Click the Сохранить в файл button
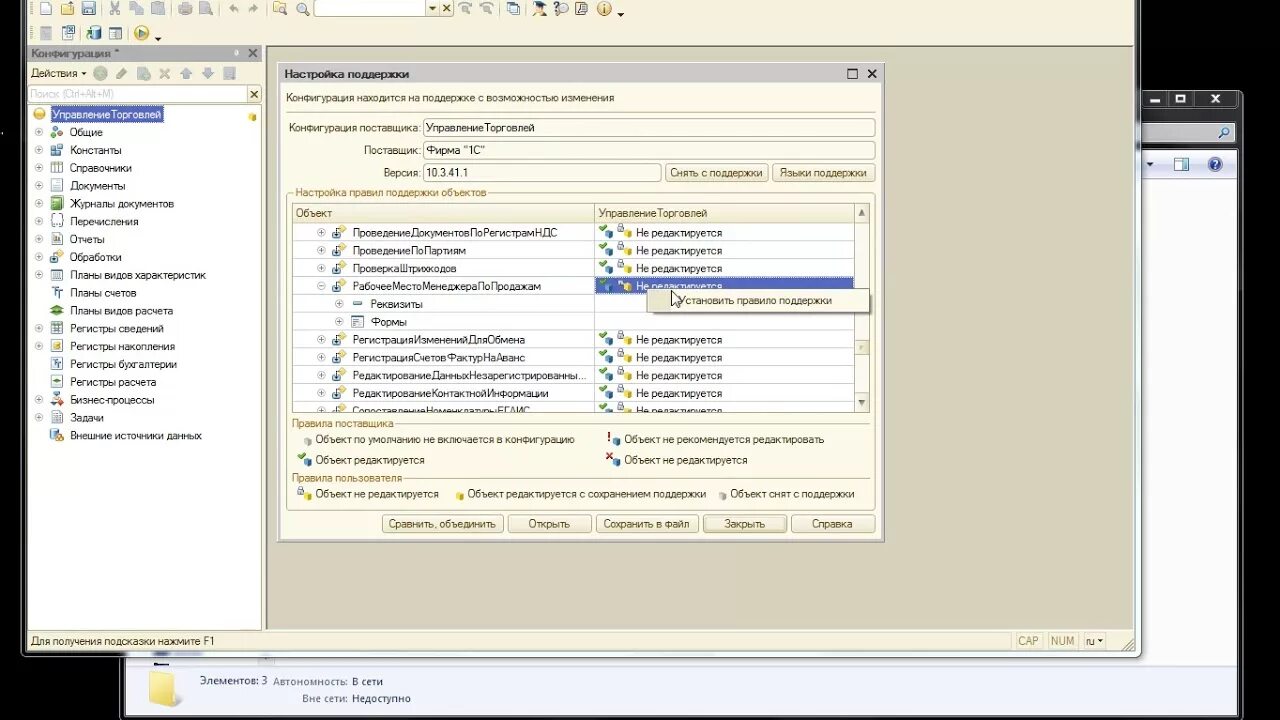1280x720 pixels. (x=646, y=523)
